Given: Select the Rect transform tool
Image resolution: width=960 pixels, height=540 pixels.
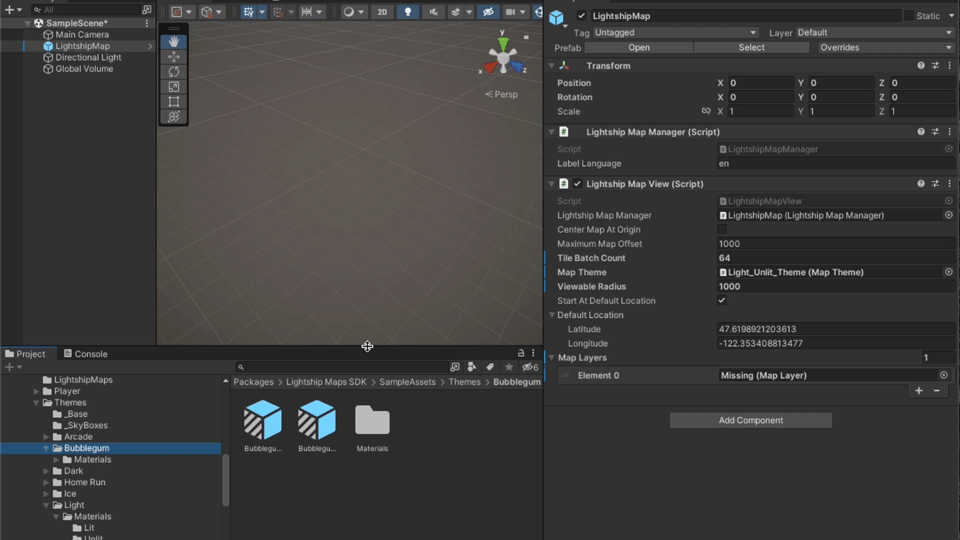Looking at the screenshot, I should click(x=174, y=102).
